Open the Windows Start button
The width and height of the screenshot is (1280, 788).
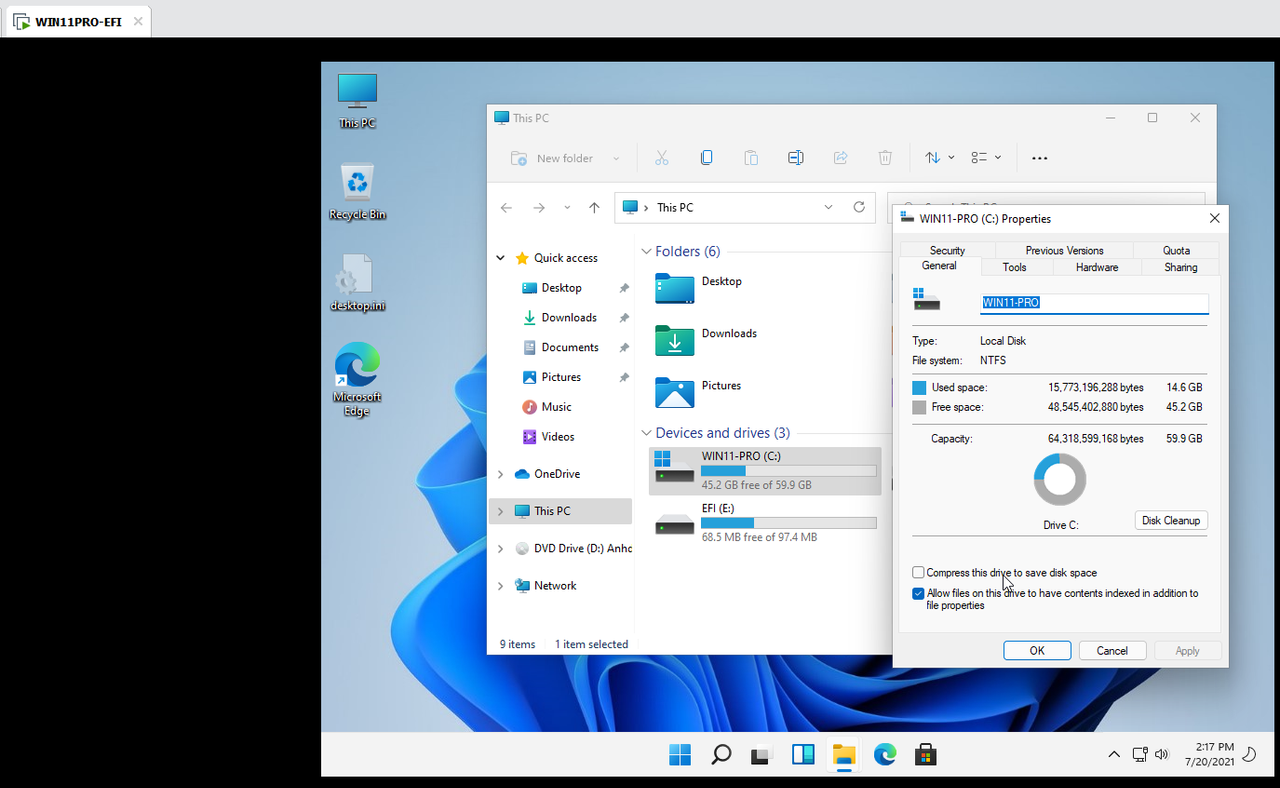click(x=680, y=755)
